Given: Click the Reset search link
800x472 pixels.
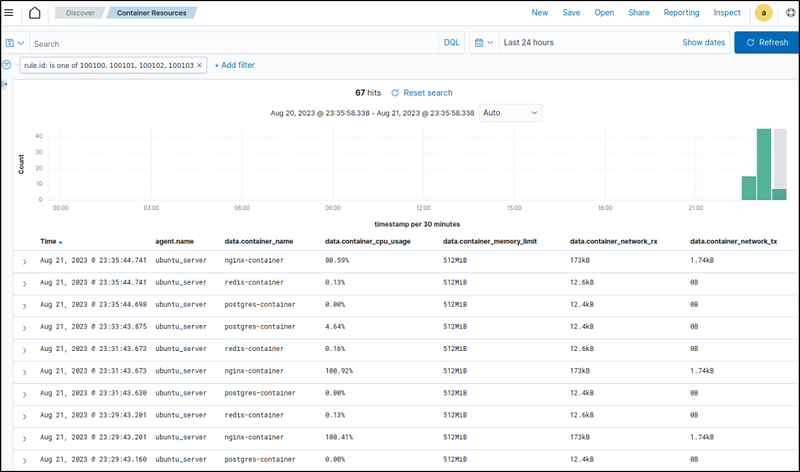Looking at the screenshot, I should [x=421, y=92].
